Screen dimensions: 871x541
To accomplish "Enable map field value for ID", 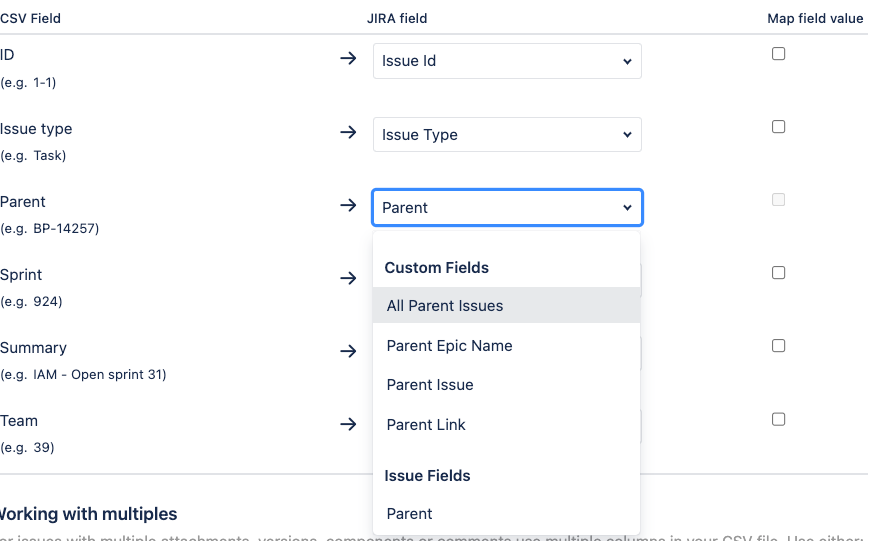I will click(778, 54).
